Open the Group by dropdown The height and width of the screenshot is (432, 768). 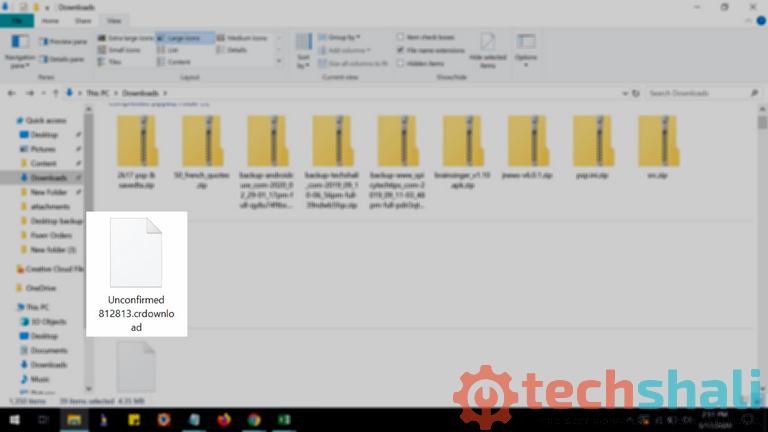339,37
